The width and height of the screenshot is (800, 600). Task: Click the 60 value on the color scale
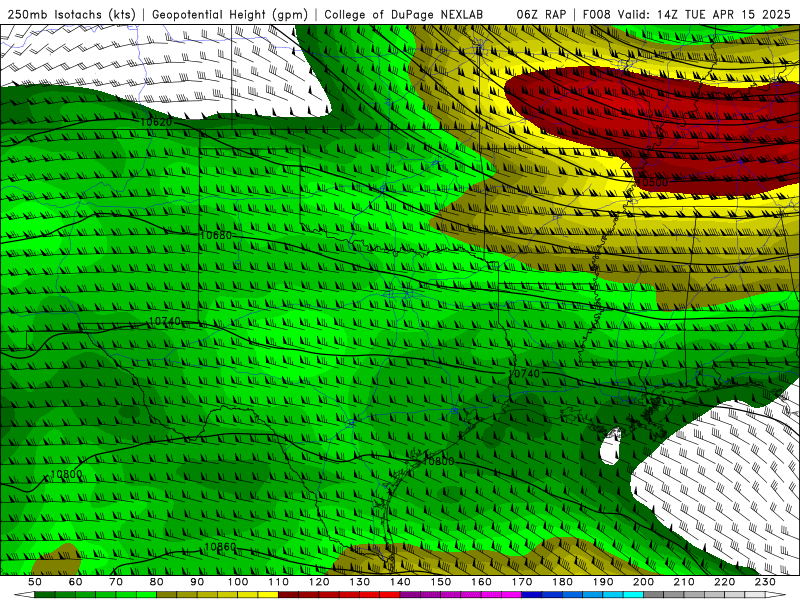(x=75, y=582)
